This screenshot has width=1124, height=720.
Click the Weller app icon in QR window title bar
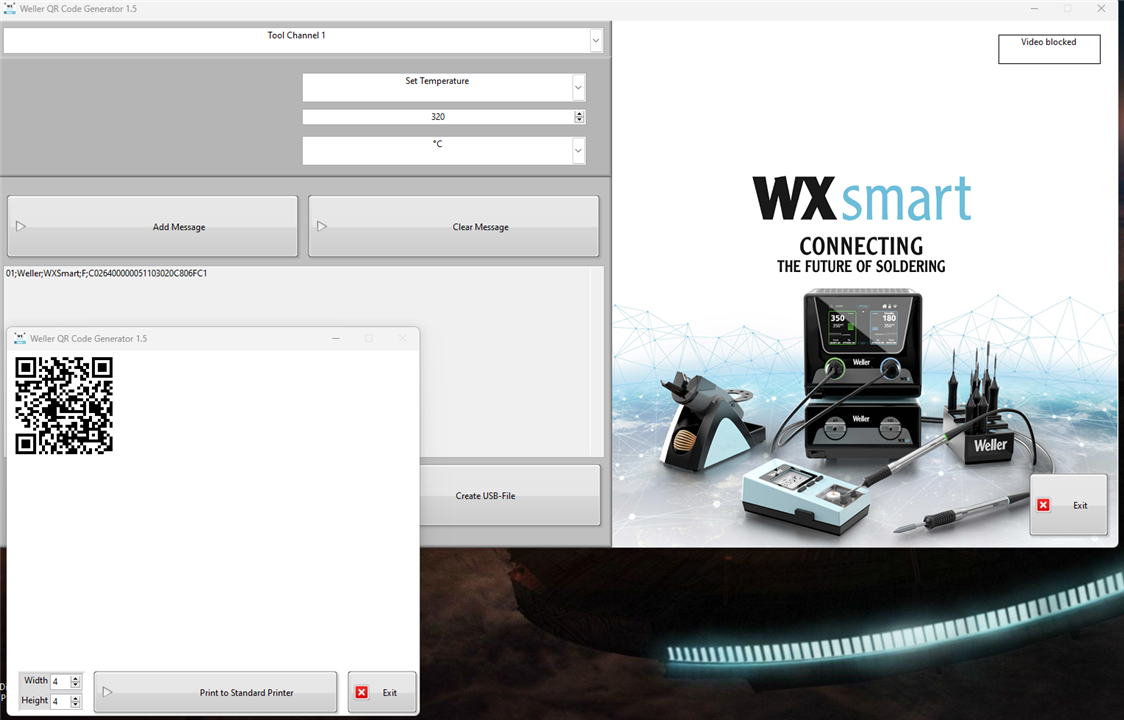click(20, 338)
